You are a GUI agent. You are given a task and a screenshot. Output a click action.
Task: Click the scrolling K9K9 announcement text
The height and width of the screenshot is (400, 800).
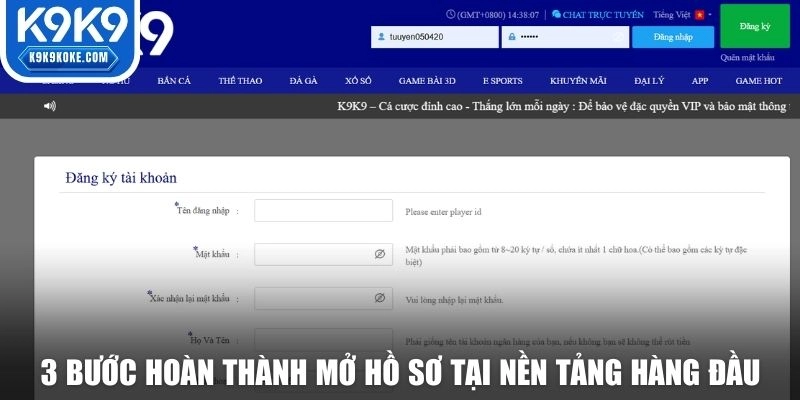563,106
